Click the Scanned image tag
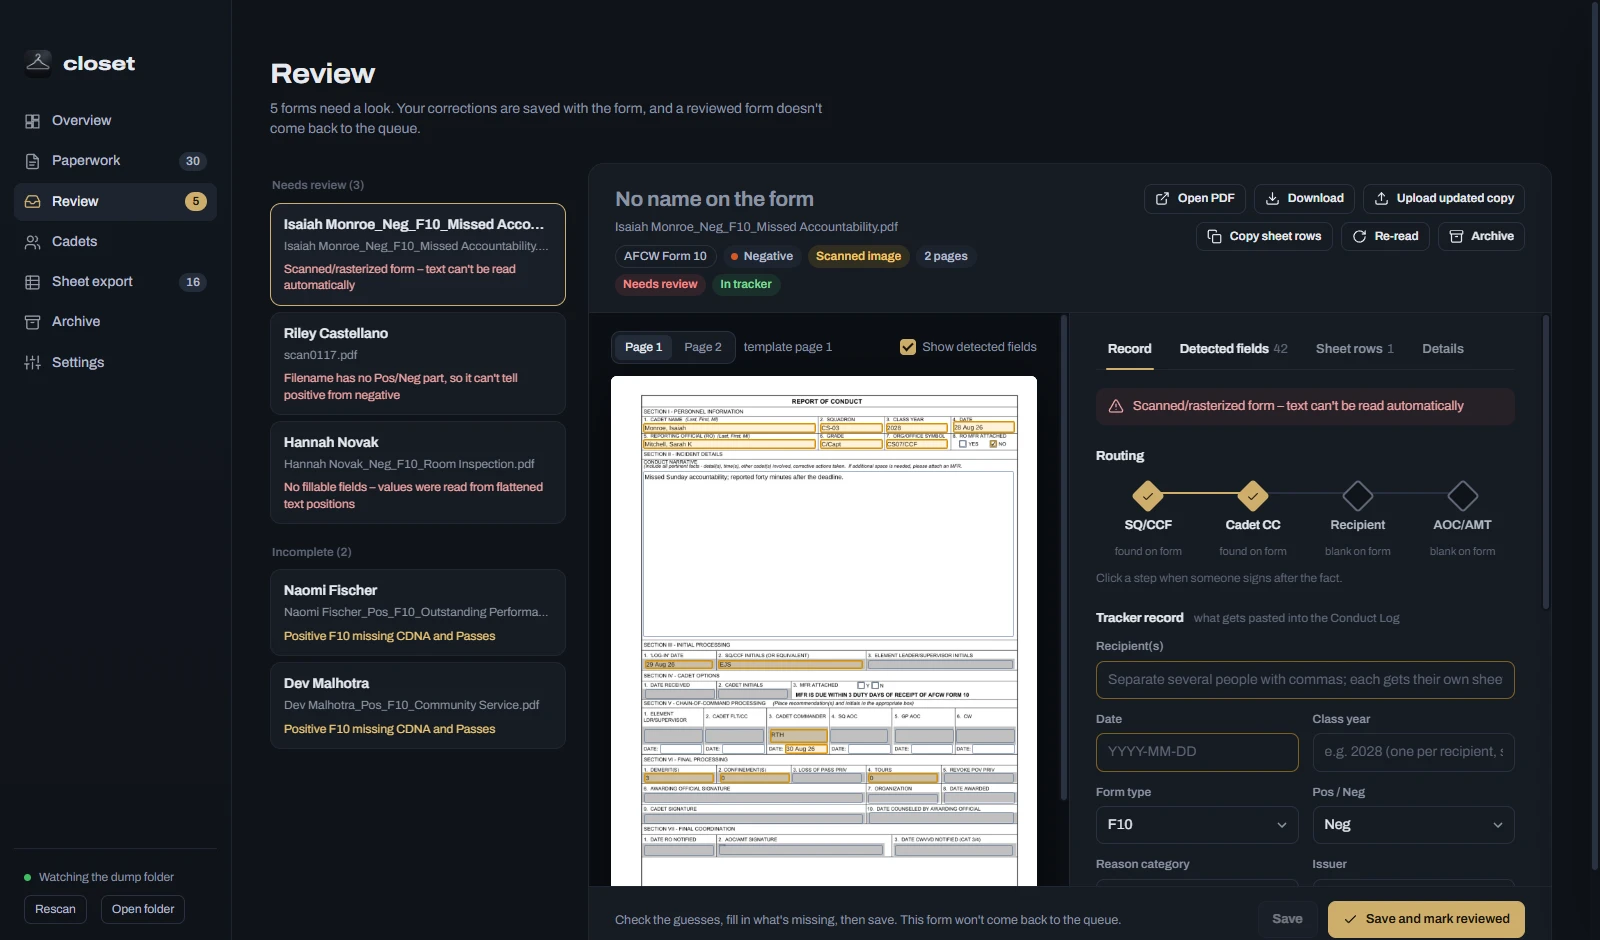Viewport: 1600px width, 940px height. [x=858, y=256]
